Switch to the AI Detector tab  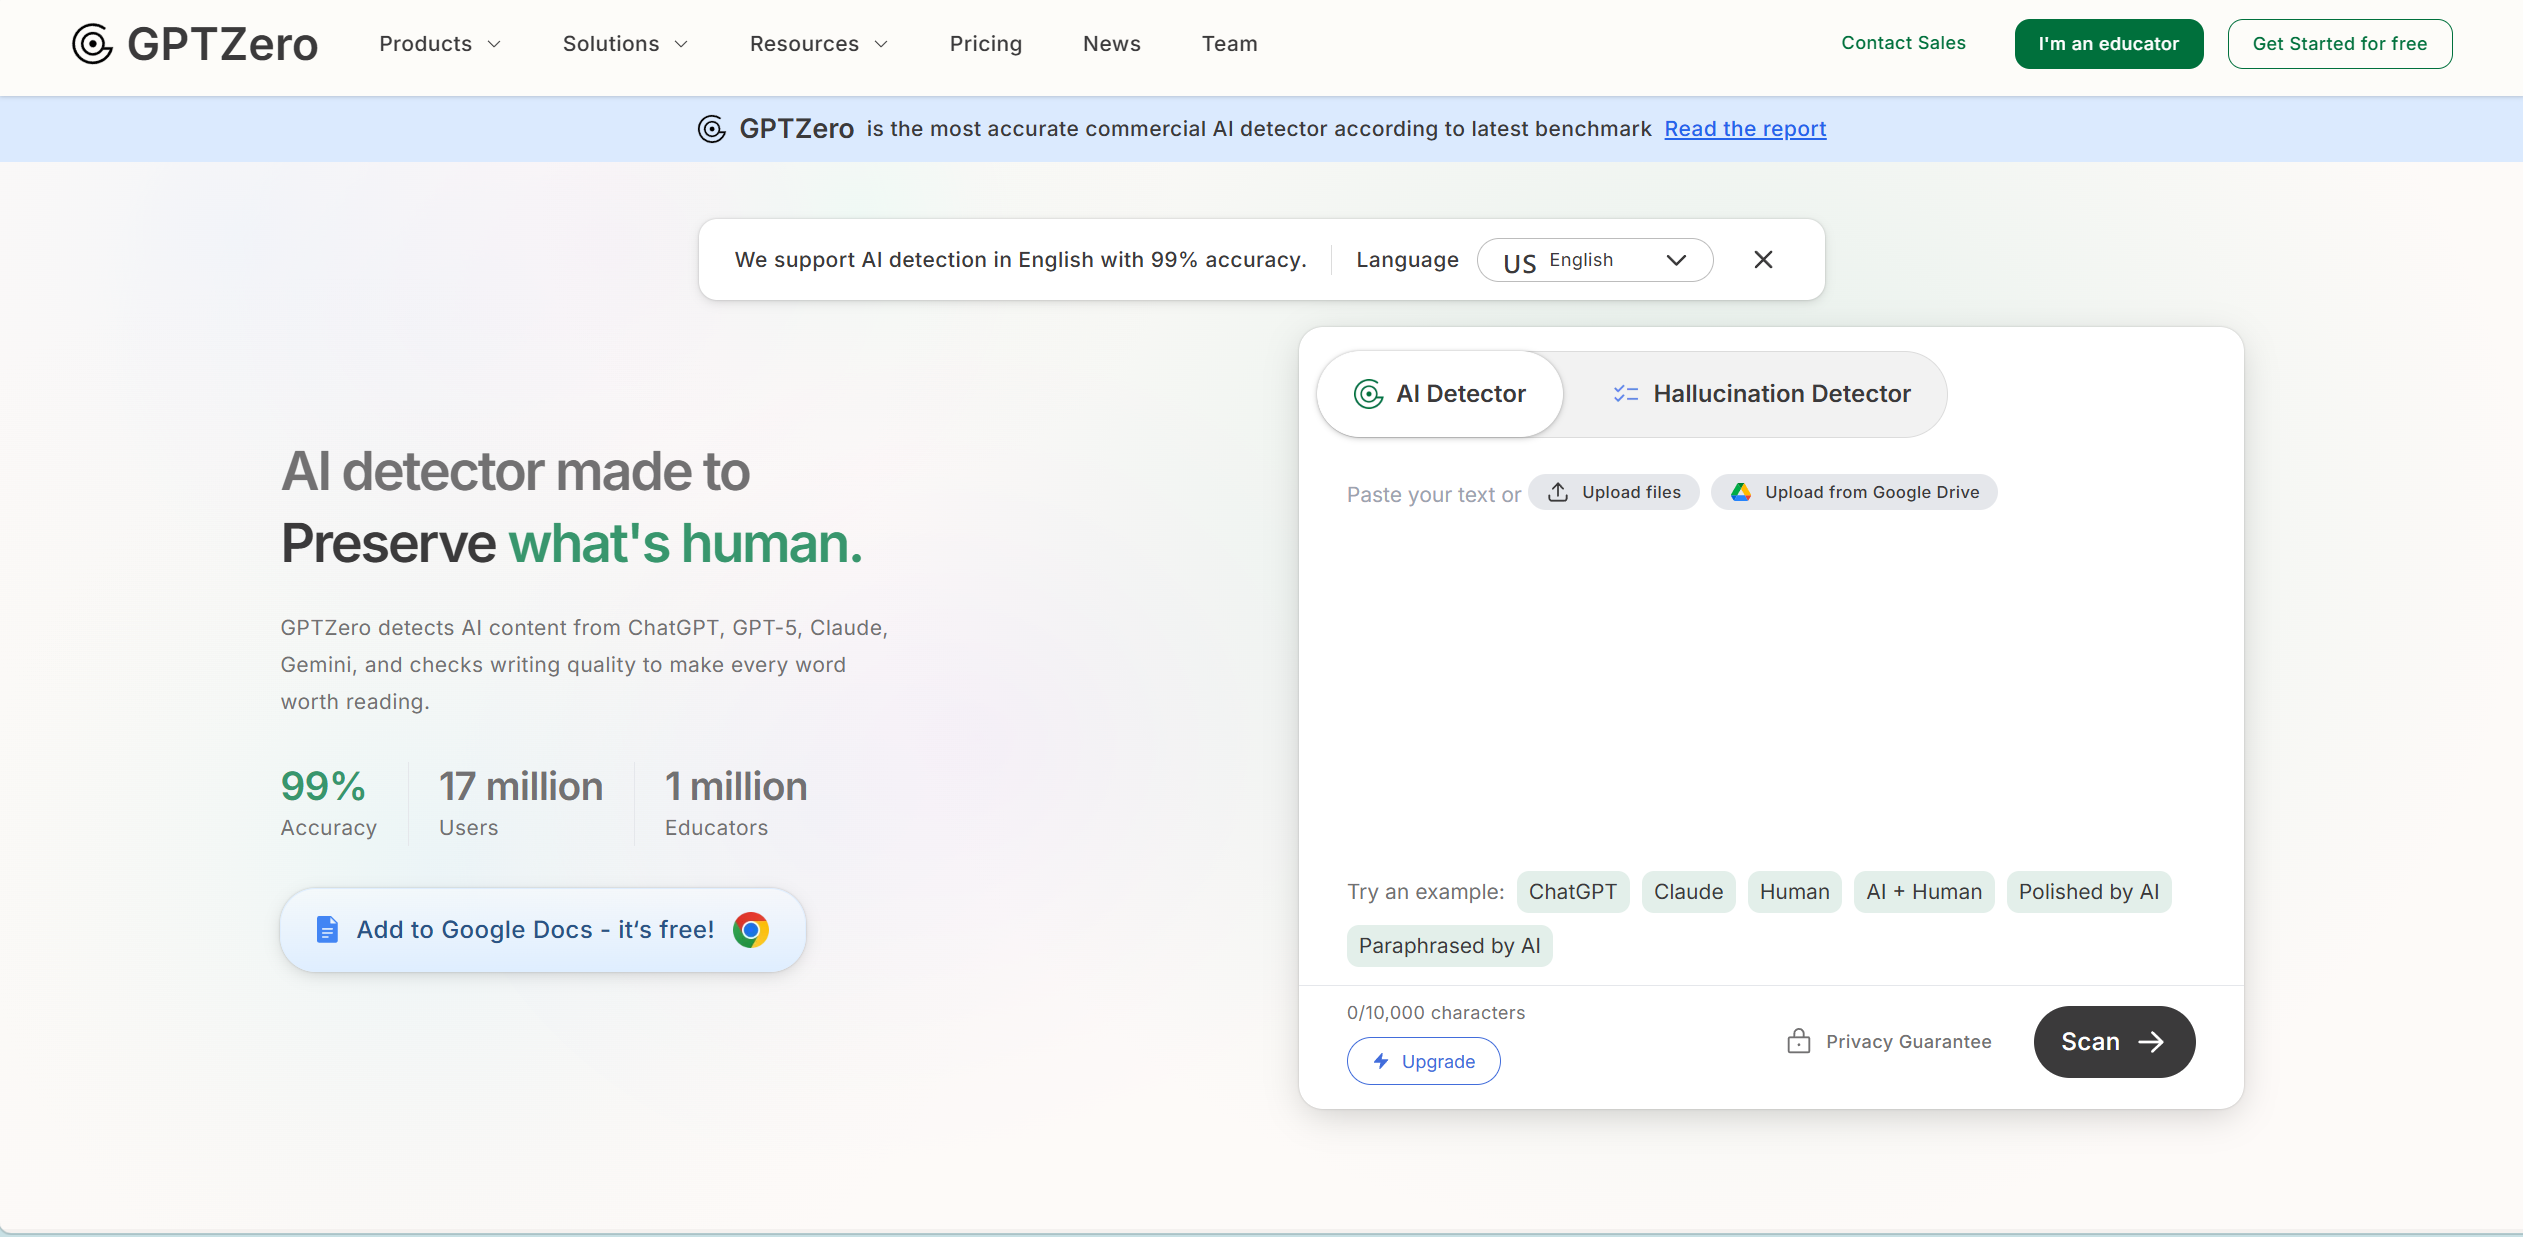[1440, 394]
